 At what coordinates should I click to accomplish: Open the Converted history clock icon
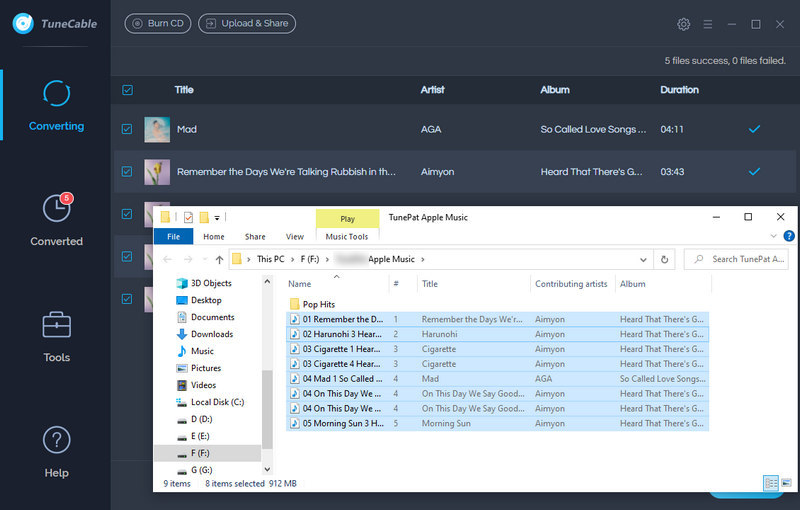click(56, 208)
